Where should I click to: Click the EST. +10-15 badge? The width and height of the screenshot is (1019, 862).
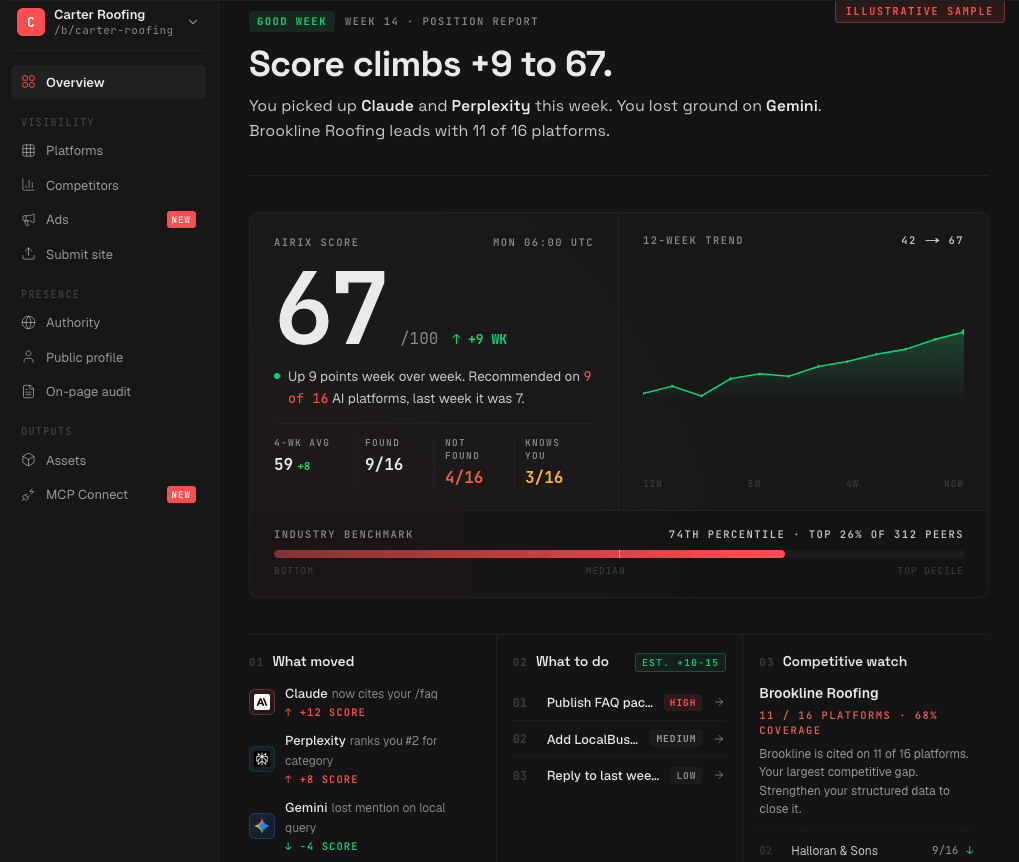[680, 662]
